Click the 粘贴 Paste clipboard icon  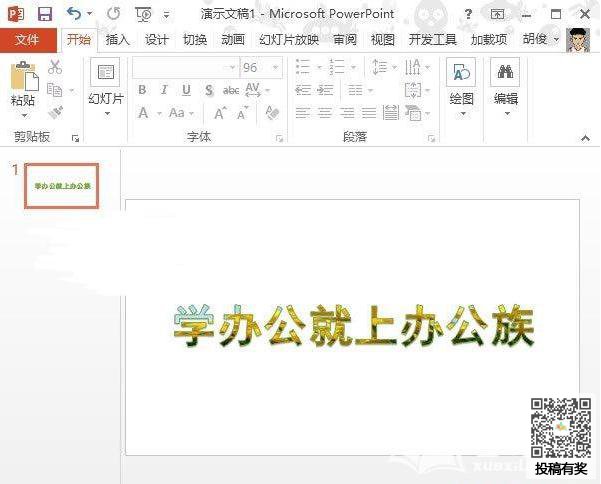[x=24, y=77]
